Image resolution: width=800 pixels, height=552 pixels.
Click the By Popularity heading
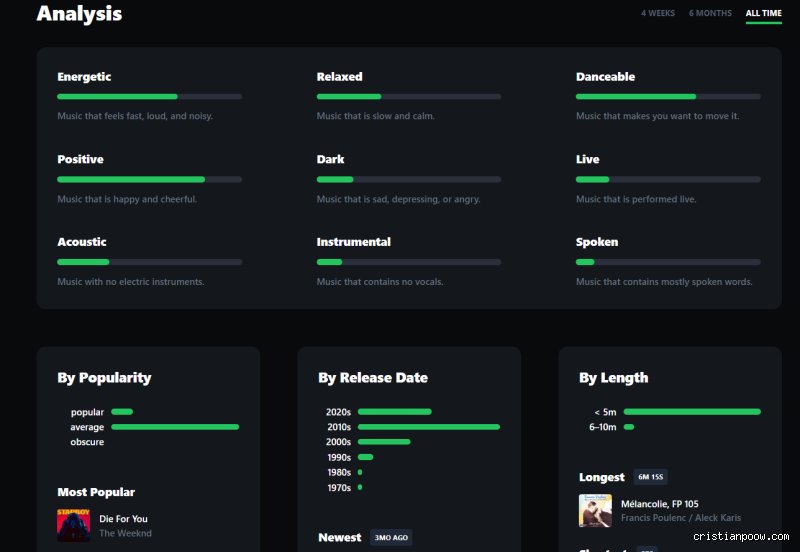[104, 378]
